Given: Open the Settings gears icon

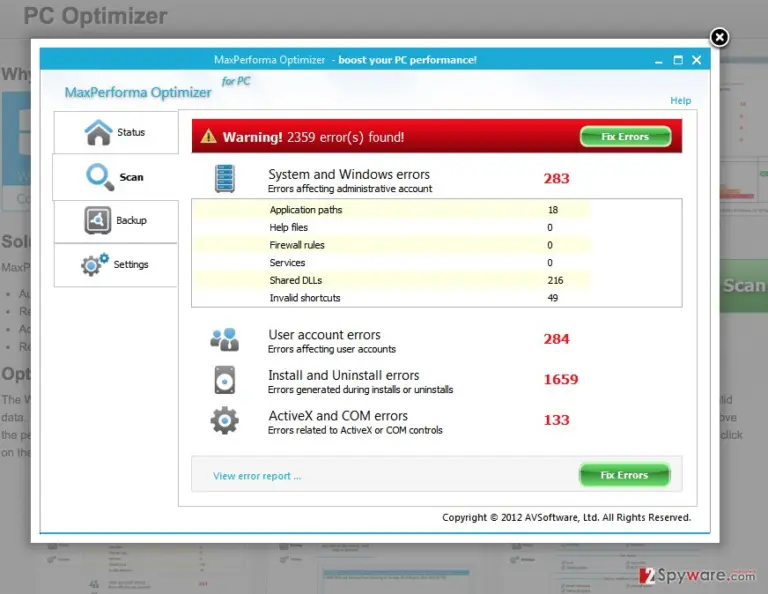Looking at the screenshot, I should 95,264.
